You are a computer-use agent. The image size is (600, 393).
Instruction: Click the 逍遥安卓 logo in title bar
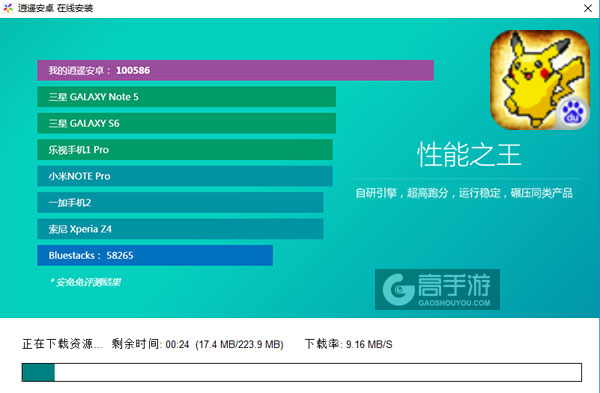click(x=8, y=8)
